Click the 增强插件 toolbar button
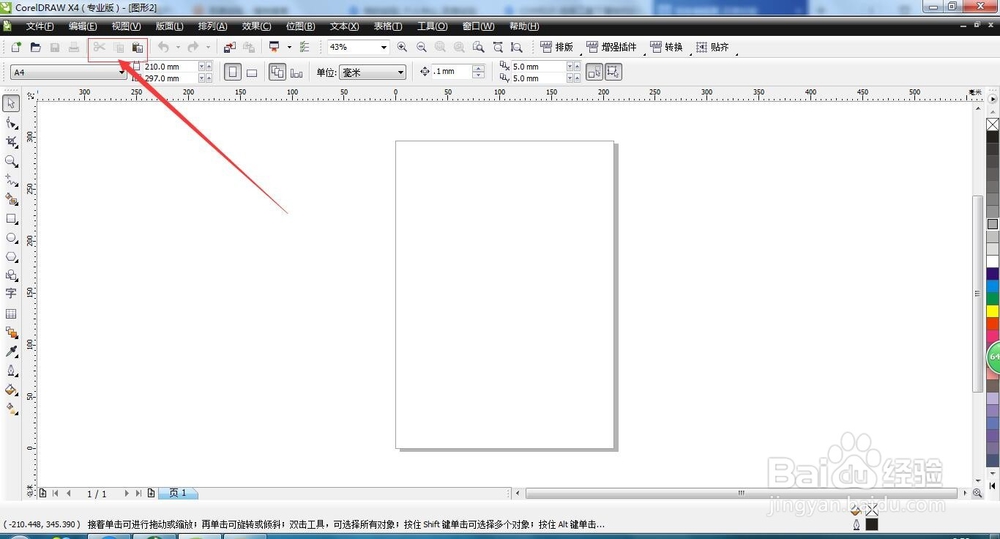Image resolution: width=1000 pixels, height=539 pixels. click(612, 47)
